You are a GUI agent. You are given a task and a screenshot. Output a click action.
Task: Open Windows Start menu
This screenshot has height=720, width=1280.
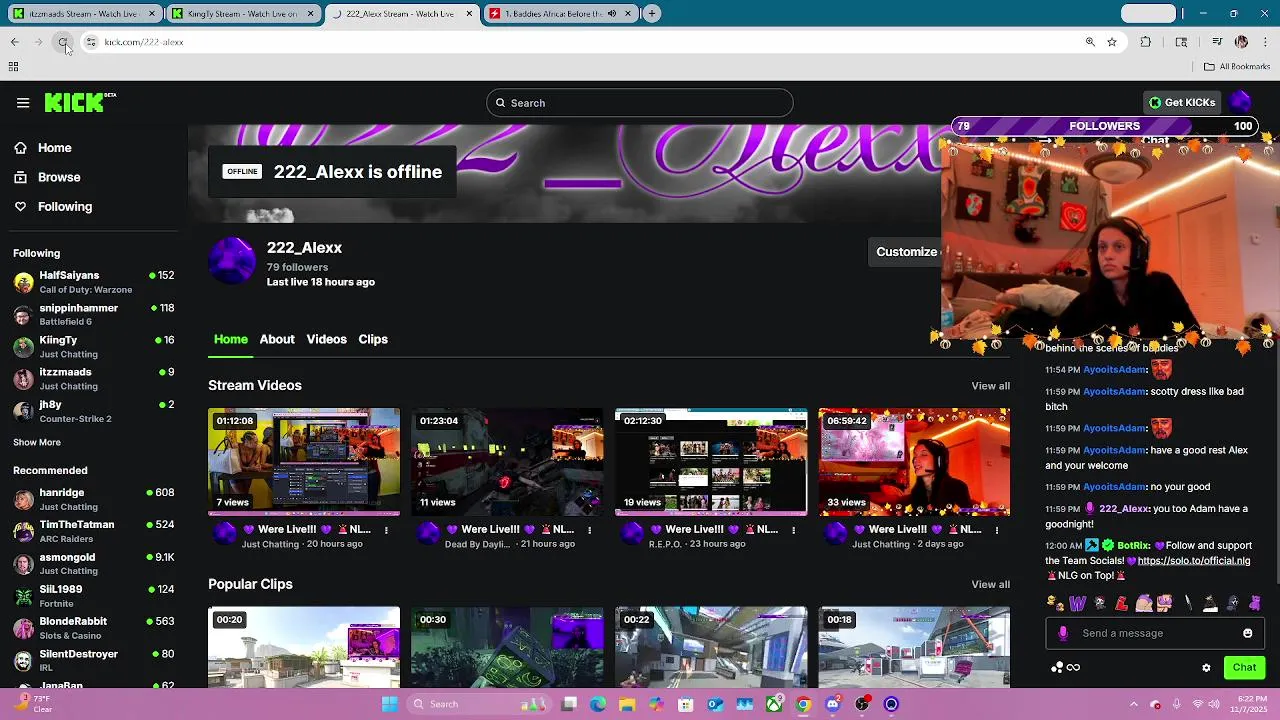pos(389,704)
